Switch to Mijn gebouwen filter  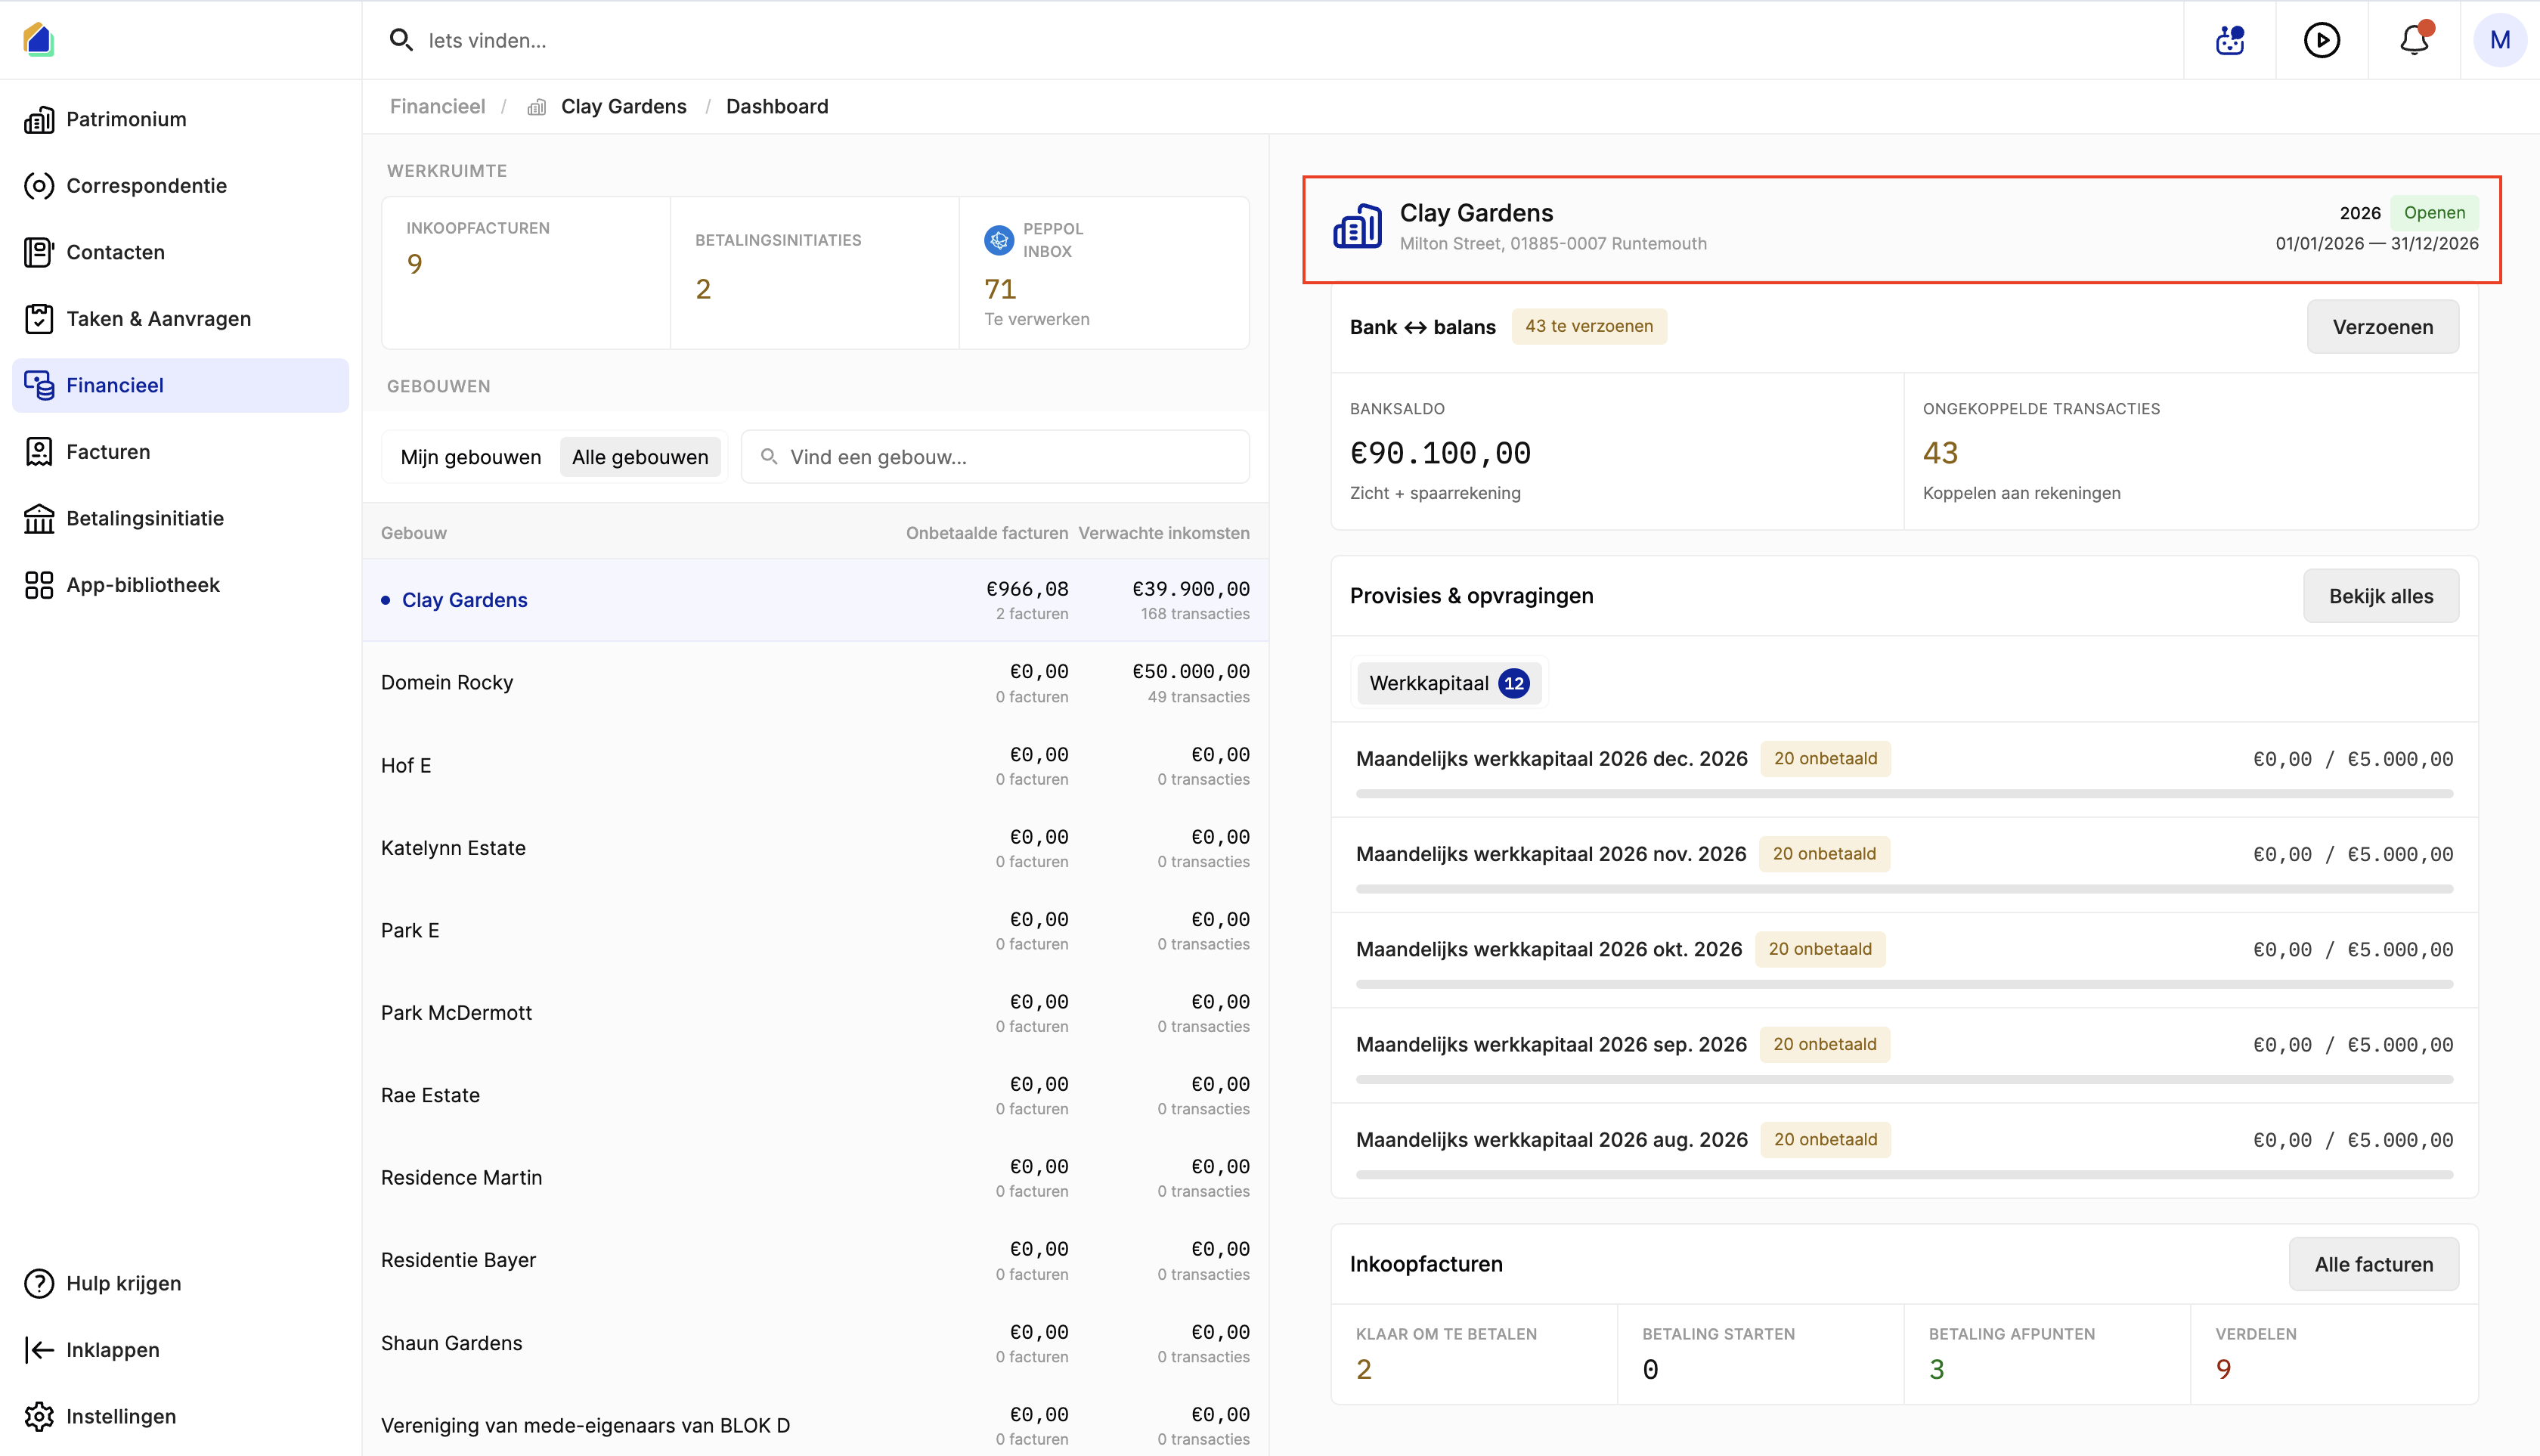point(471,457)
